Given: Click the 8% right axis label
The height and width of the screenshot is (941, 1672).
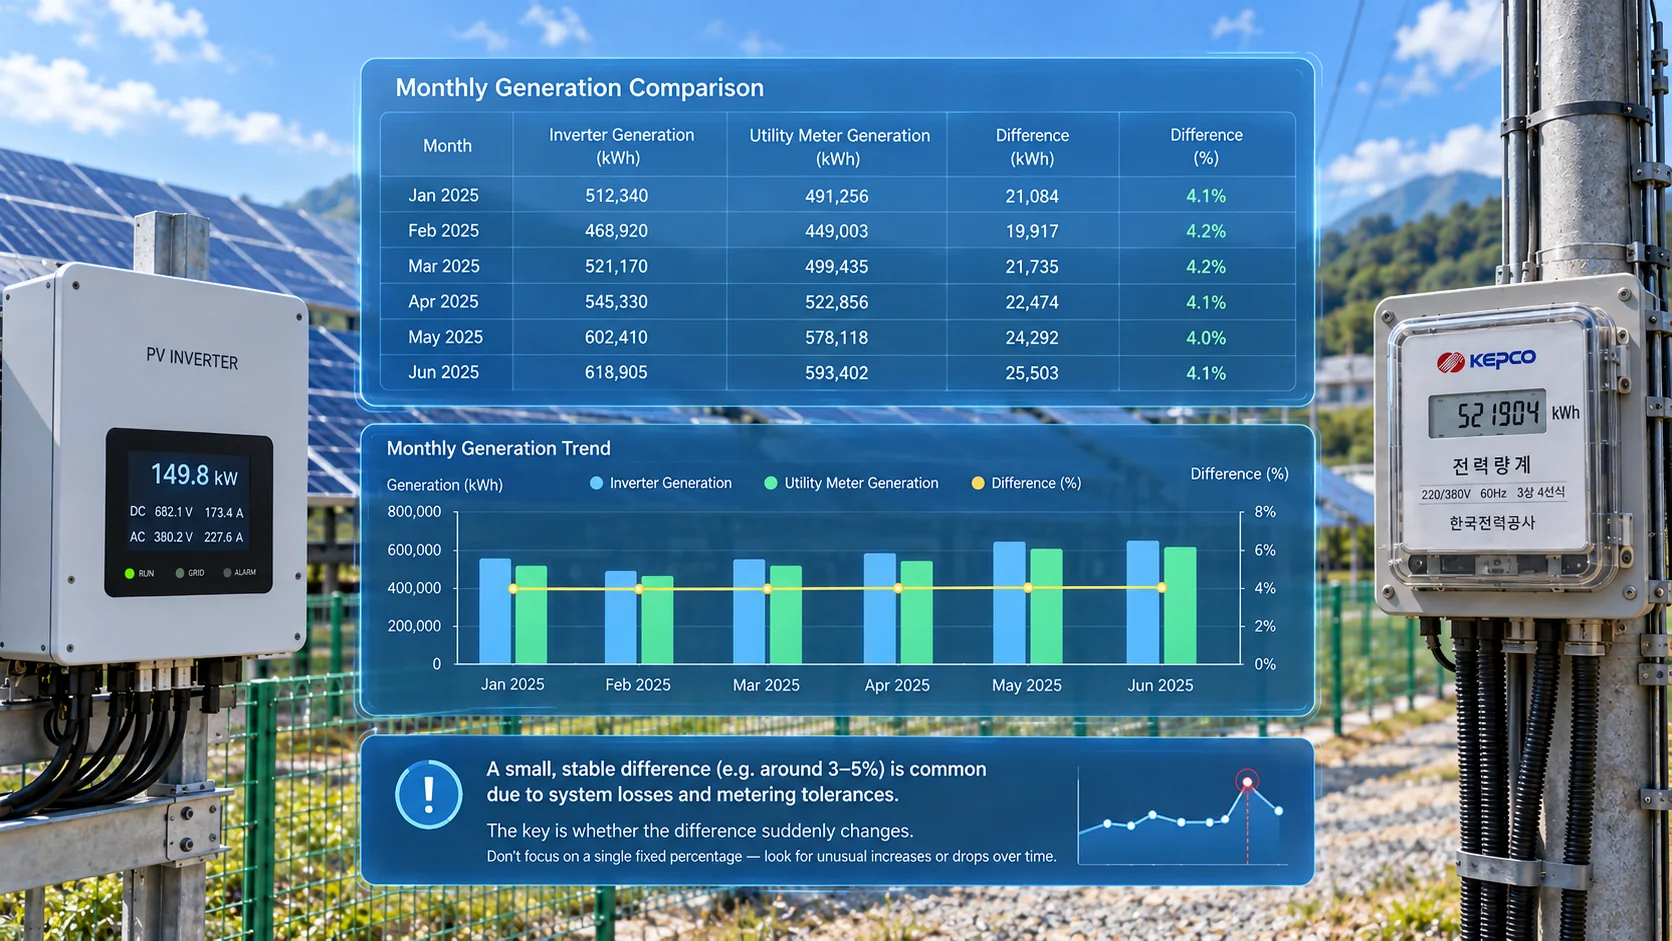Looking at the screenshot, I should 1265,512.
